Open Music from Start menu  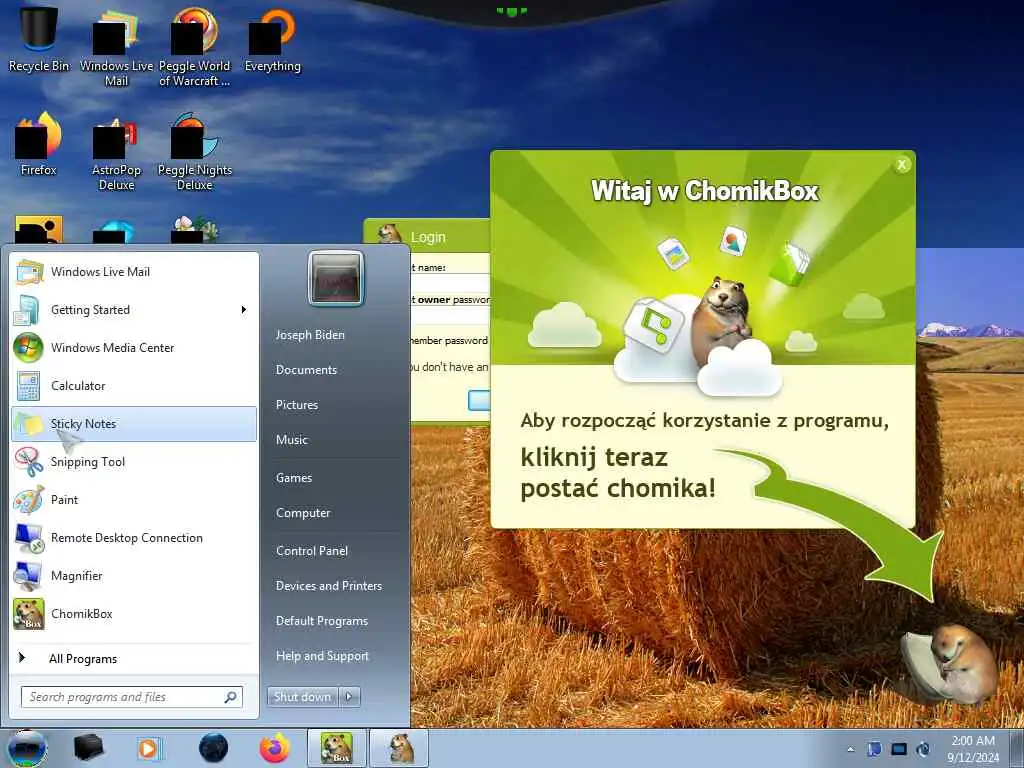click(x=292, y=440)
